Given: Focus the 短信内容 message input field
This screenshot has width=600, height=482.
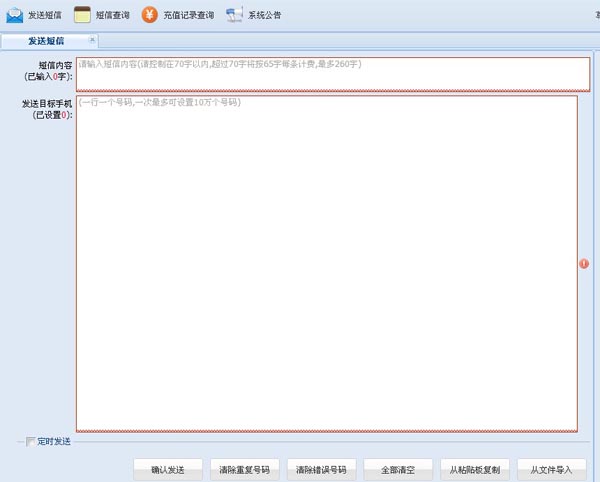Looking at the screenshot, I should click(x=332, y=74).
